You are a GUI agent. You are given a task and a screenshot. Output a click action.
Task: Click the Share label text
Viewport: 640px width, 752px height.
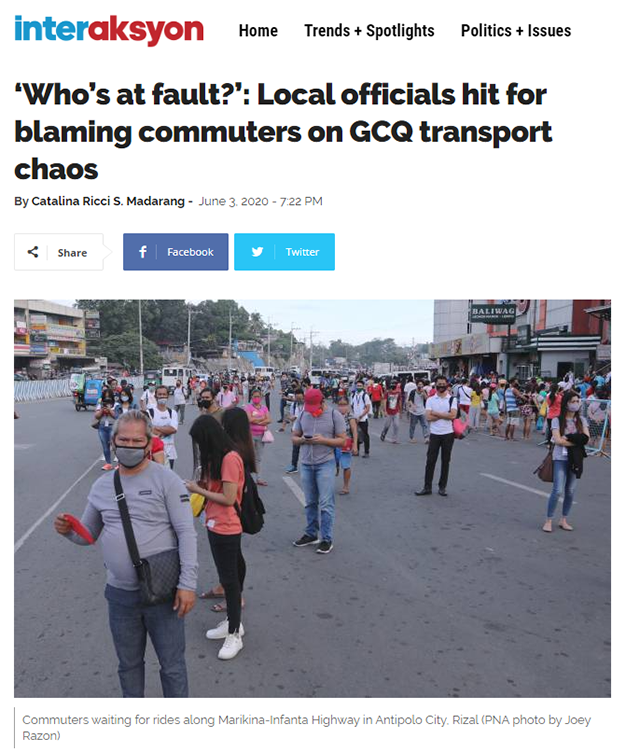[72, 253]
